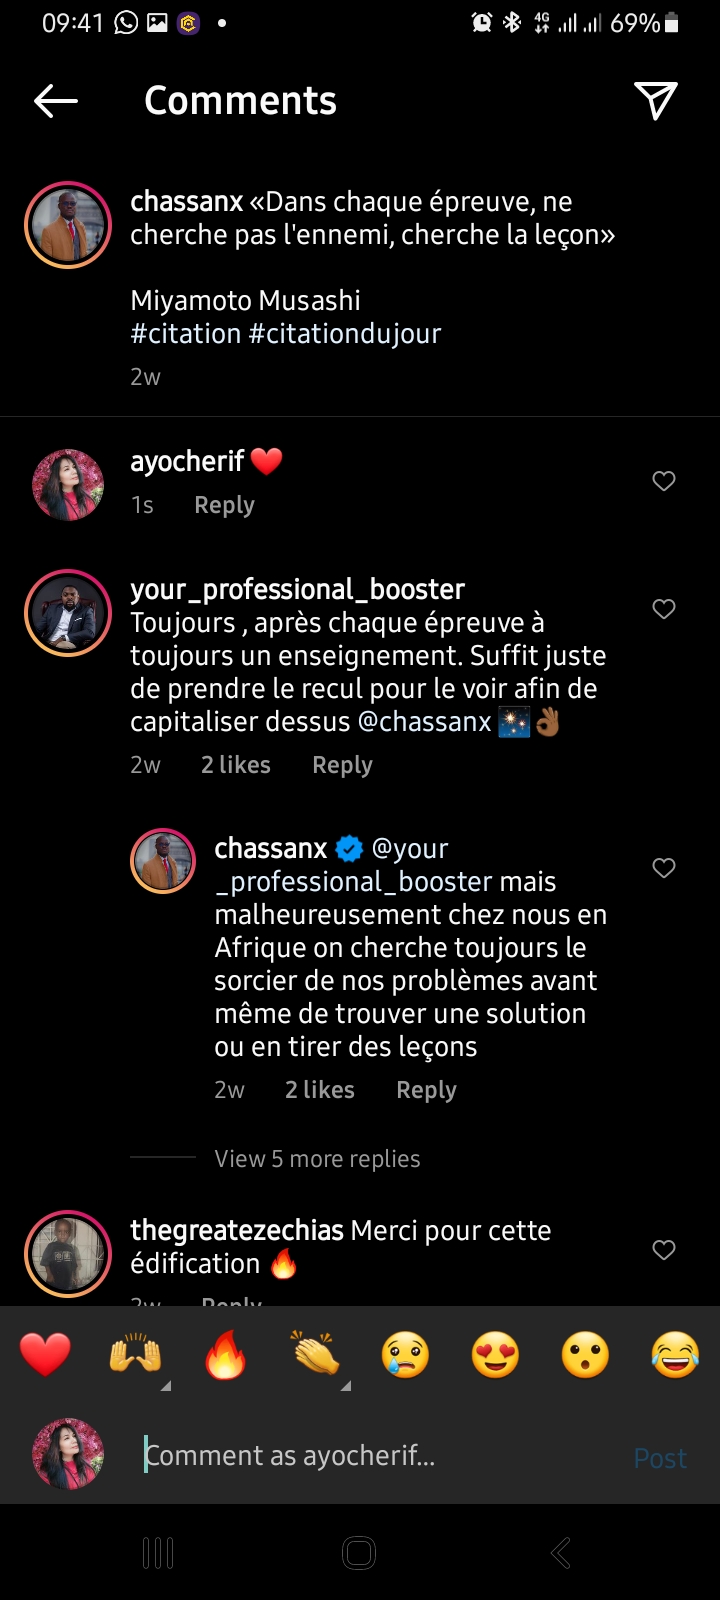The height and width of the screenshot is (1600, 720).
Task: Insert heart-eyes emoji from quick reactions
Action: tap(495, 1356)
